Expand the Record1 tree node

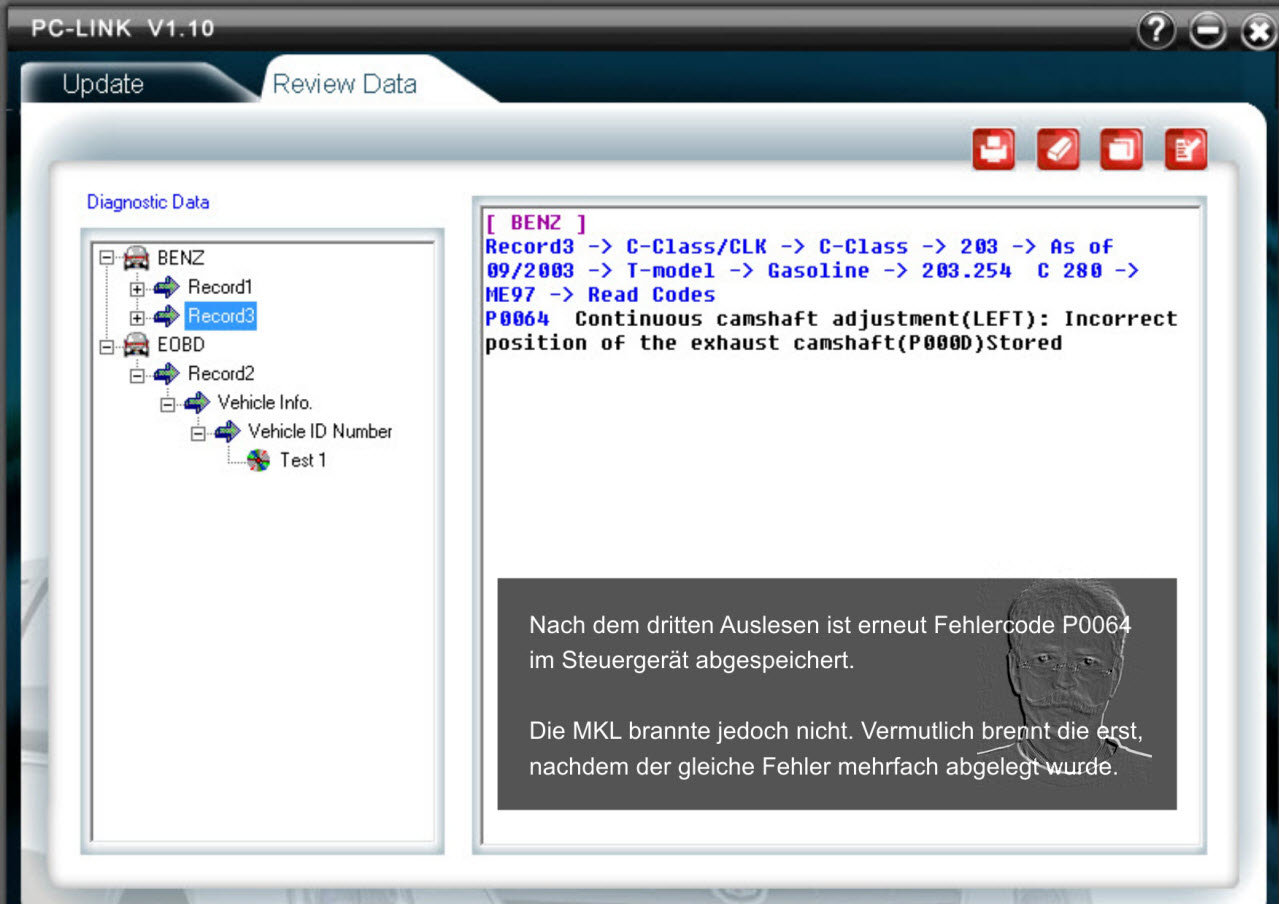[138, 289]
